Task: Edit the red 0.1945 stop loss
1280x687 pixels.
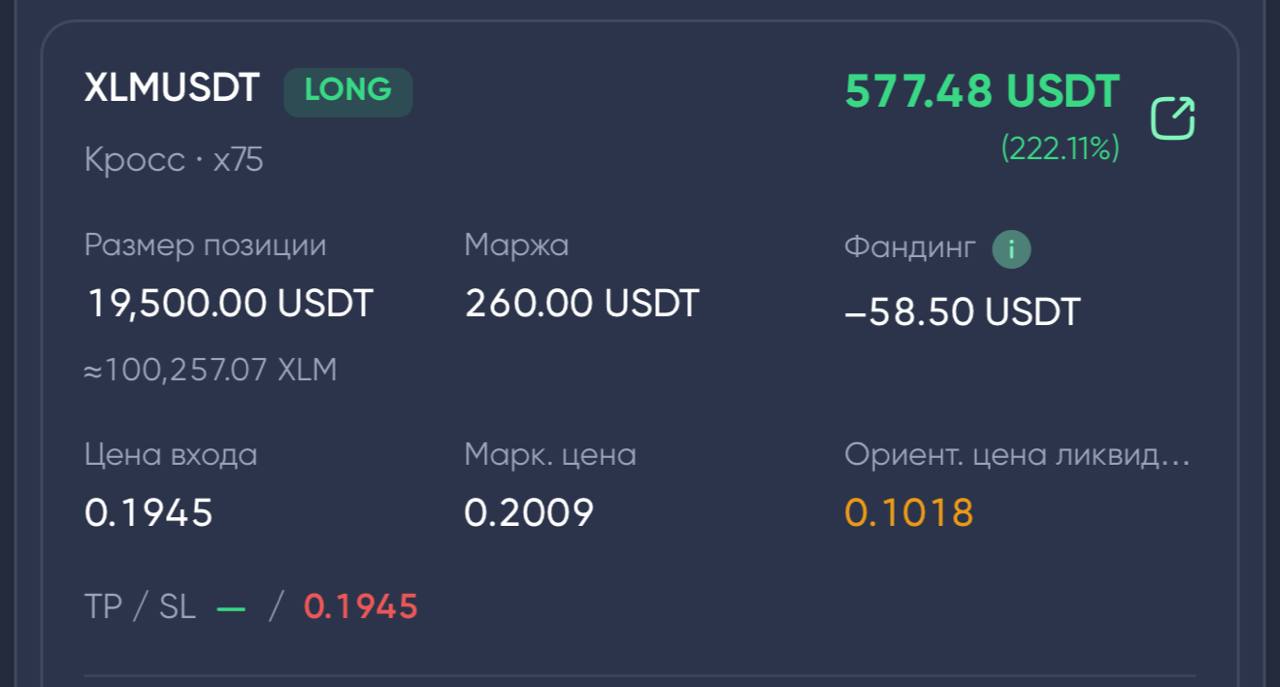Action: (x=361, y=606)
